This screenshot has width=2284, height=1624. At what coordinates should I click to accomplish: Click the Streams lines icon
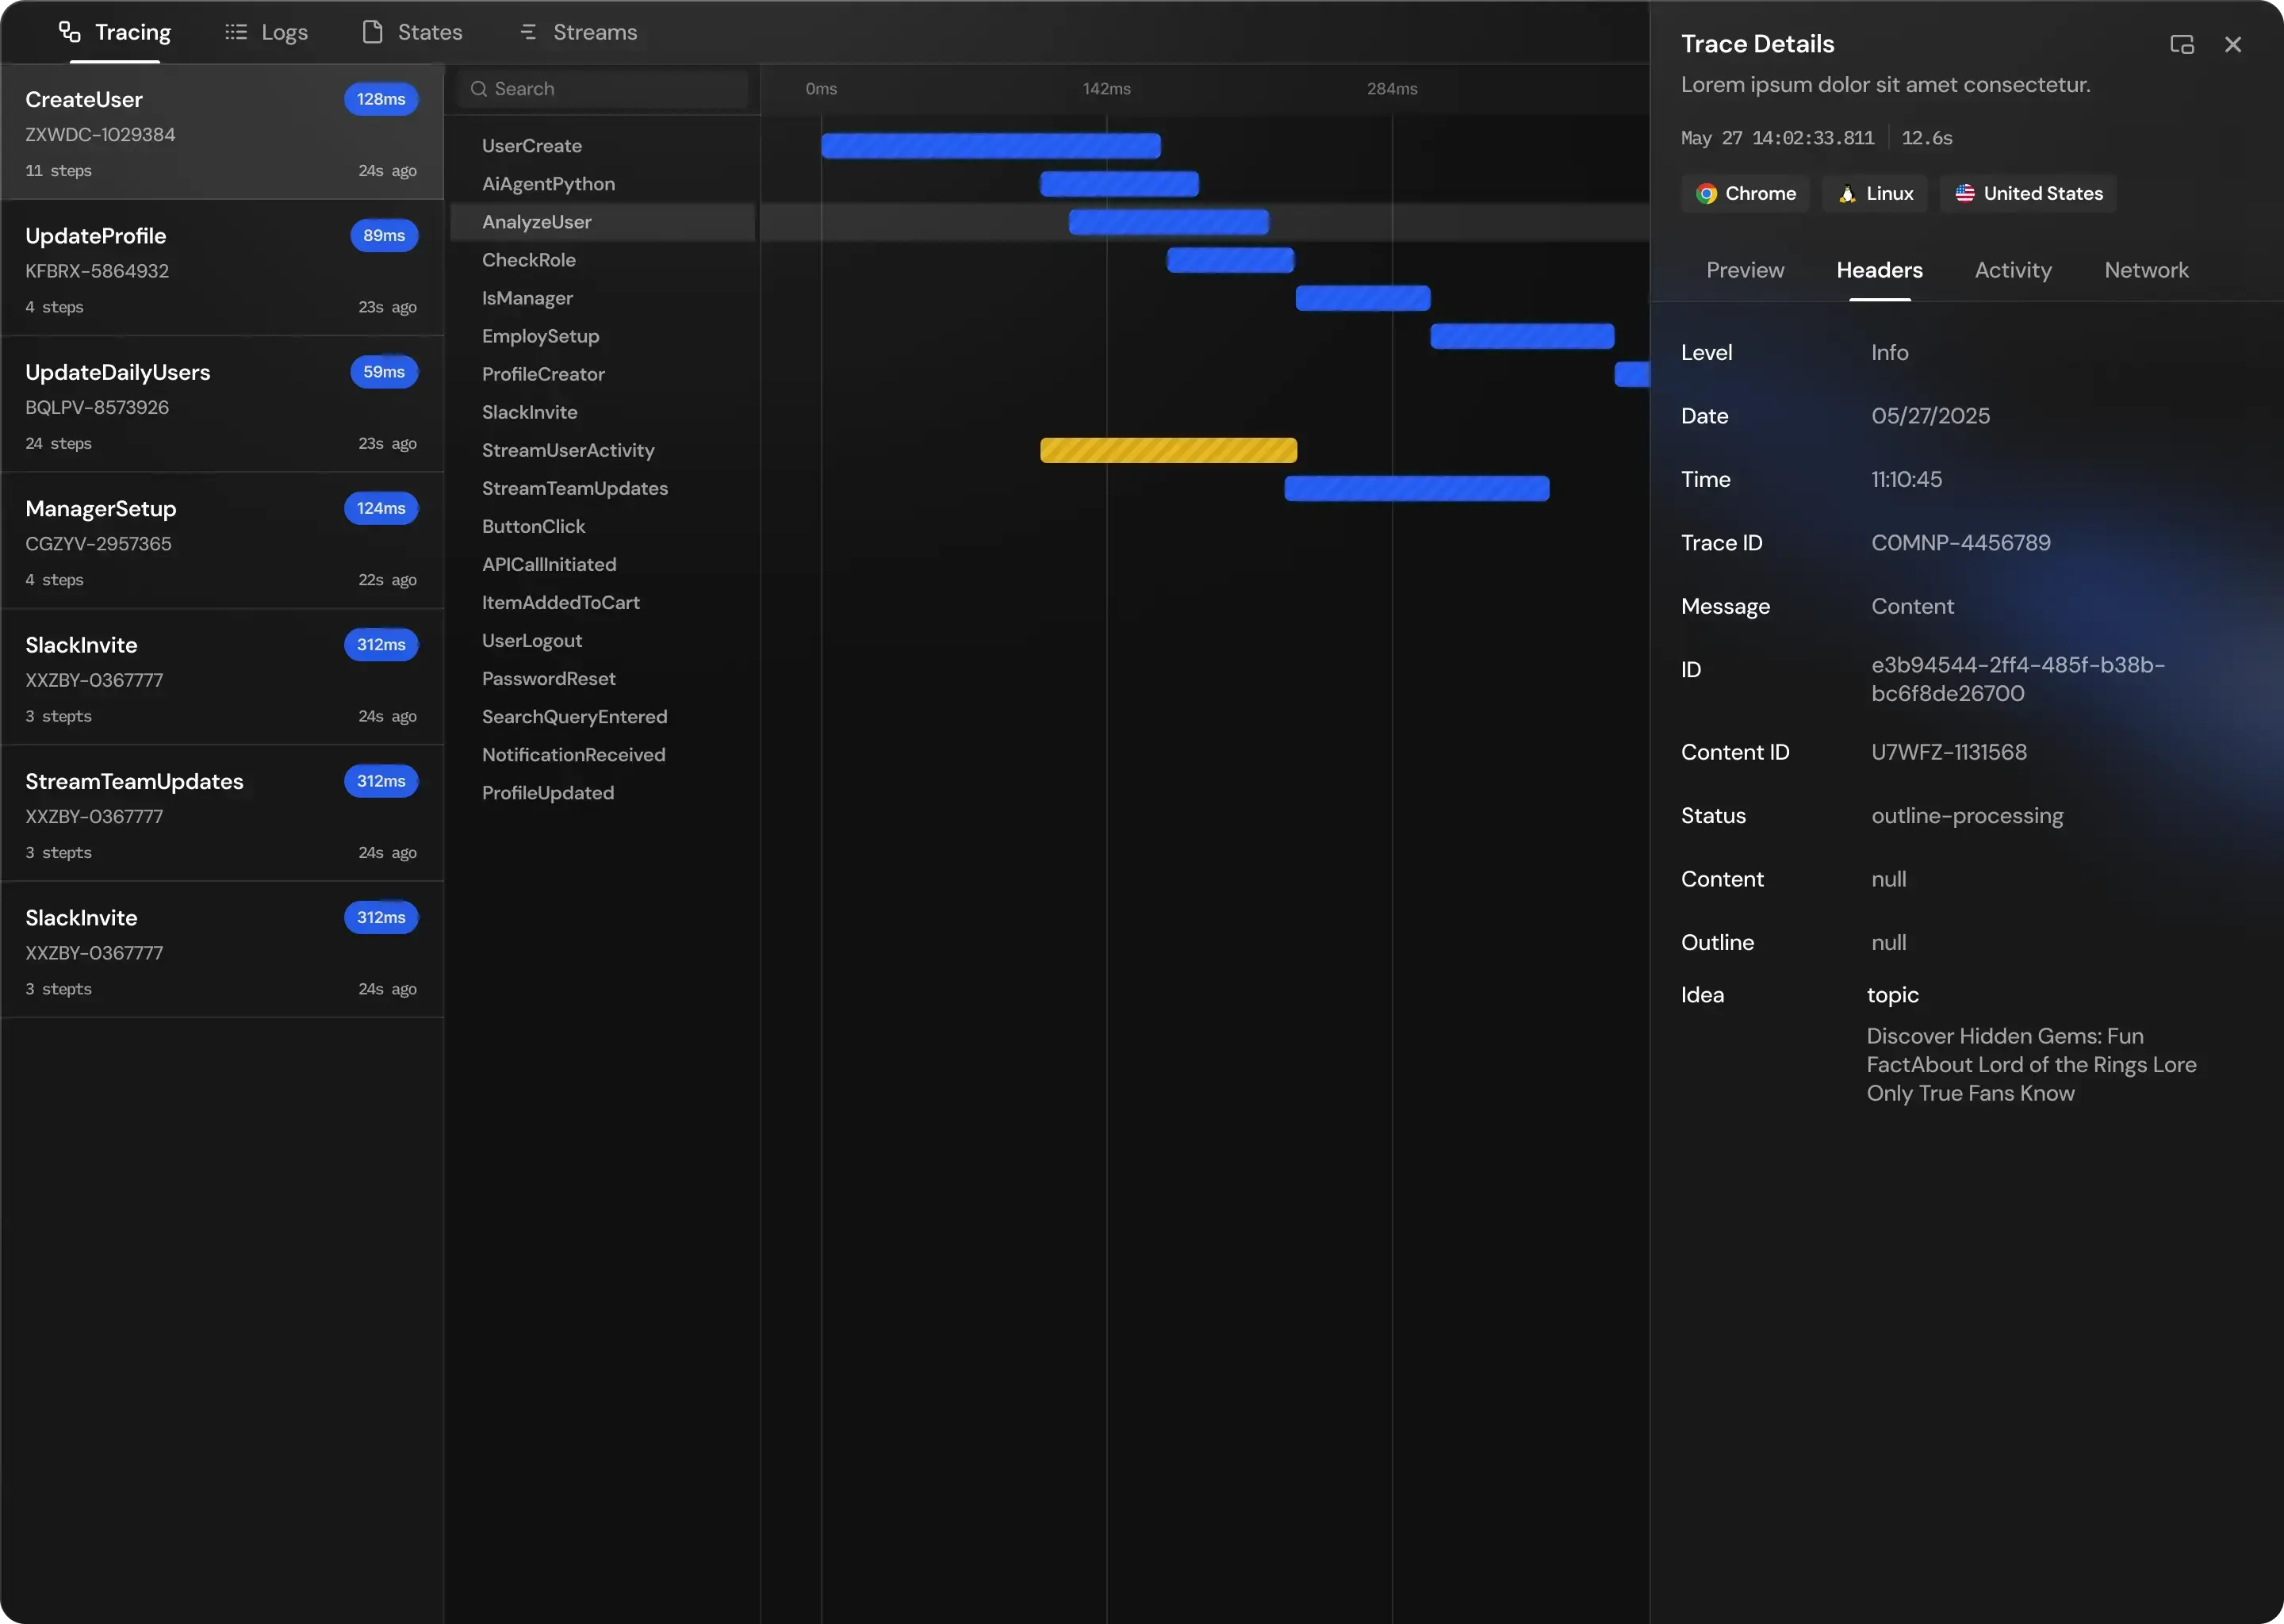click(x=528, y=32)
